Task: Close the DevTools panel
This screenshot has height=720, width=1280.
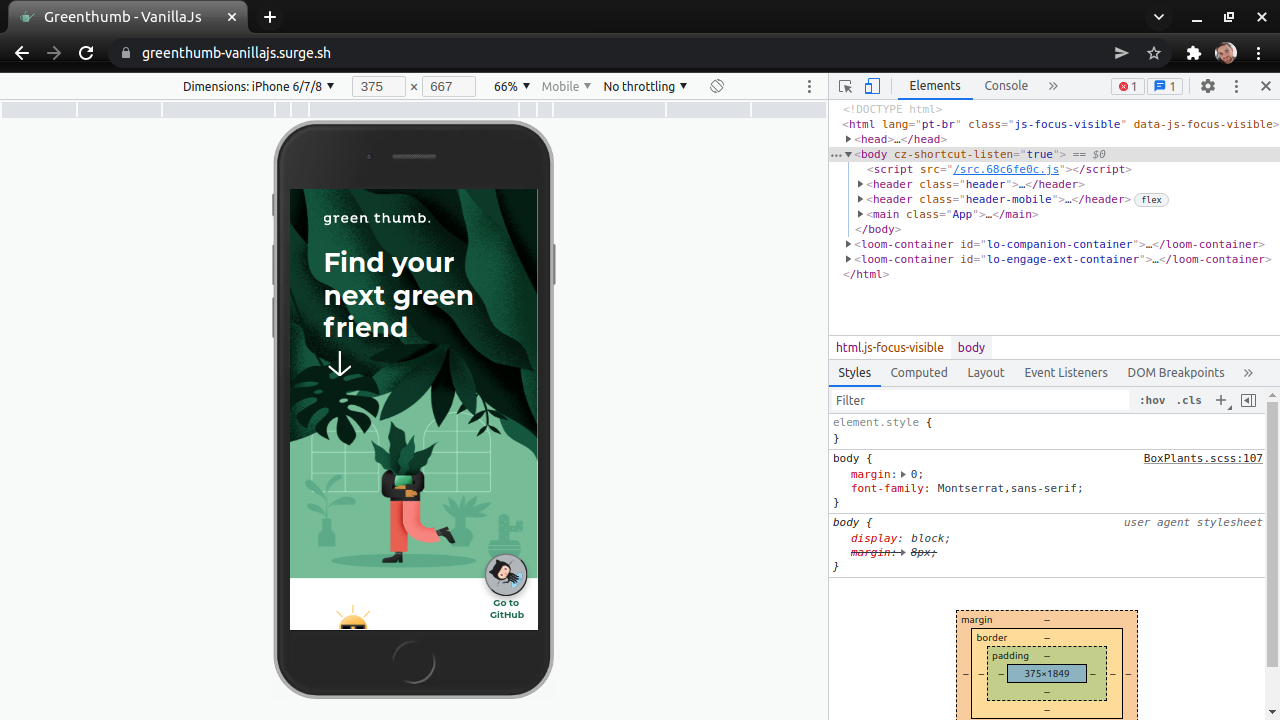Action: (1265, 86)
